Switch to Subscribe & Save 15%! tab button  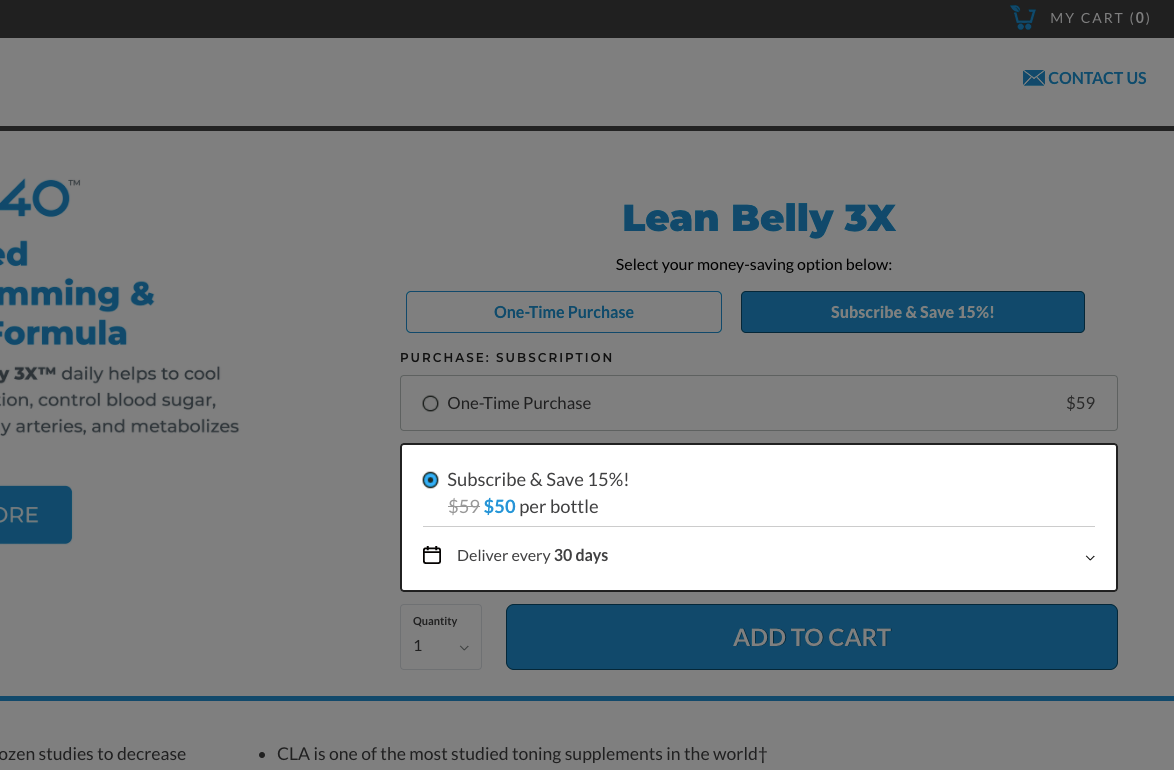(913, 312)
